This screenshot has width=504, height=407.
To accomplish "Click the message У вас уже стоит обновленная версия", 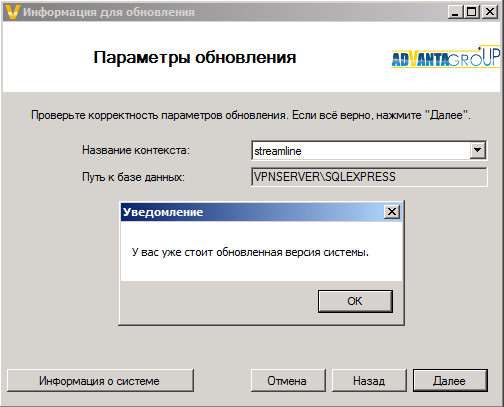I will tap(250, 252).
